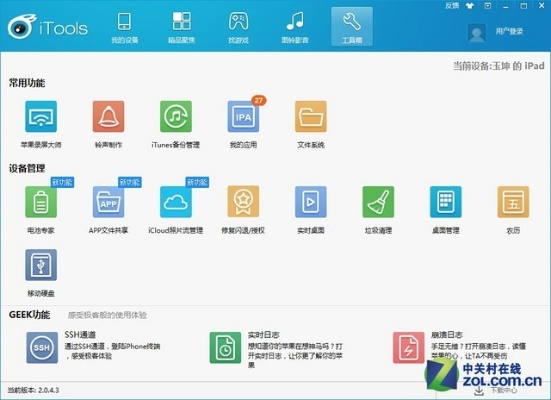551x400 pixels.
Task: Open title bar dropdown menu icon
Action: pos(488,6)
